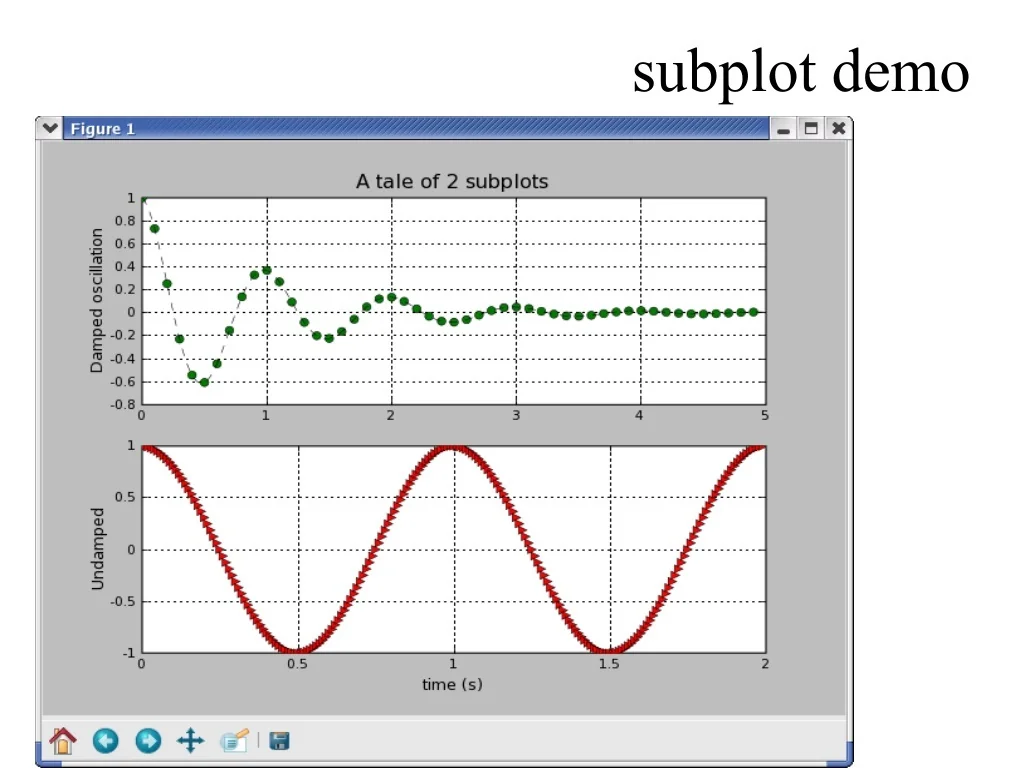Click the Save figure floppy disk icon
This screenshot has width=1024, height=768.
(x=280, y=741)
